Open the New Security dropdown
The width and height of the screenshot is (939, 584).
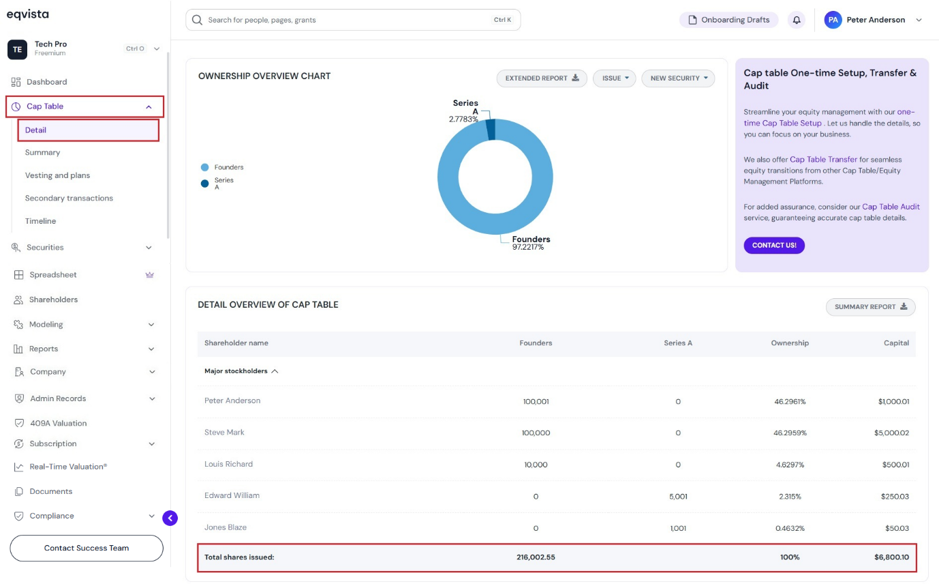pyautogui.click(x=678, y=78)
